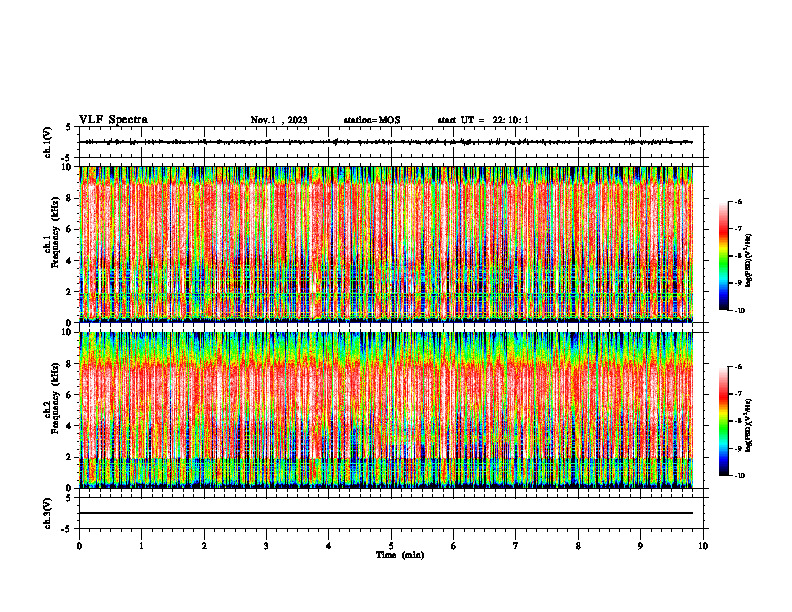Click the time axis tick label "6"

pyautogui.click(x=454, y=546)
